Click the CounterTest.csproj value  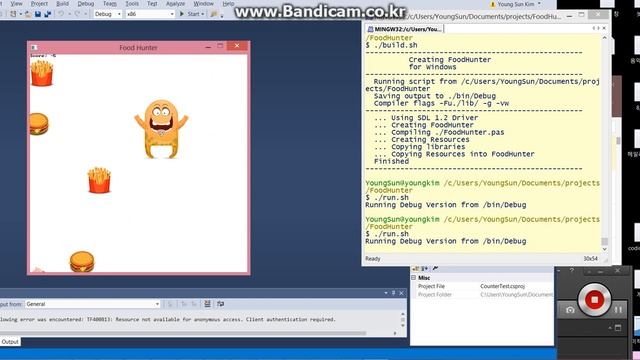(x=502, y=286)
